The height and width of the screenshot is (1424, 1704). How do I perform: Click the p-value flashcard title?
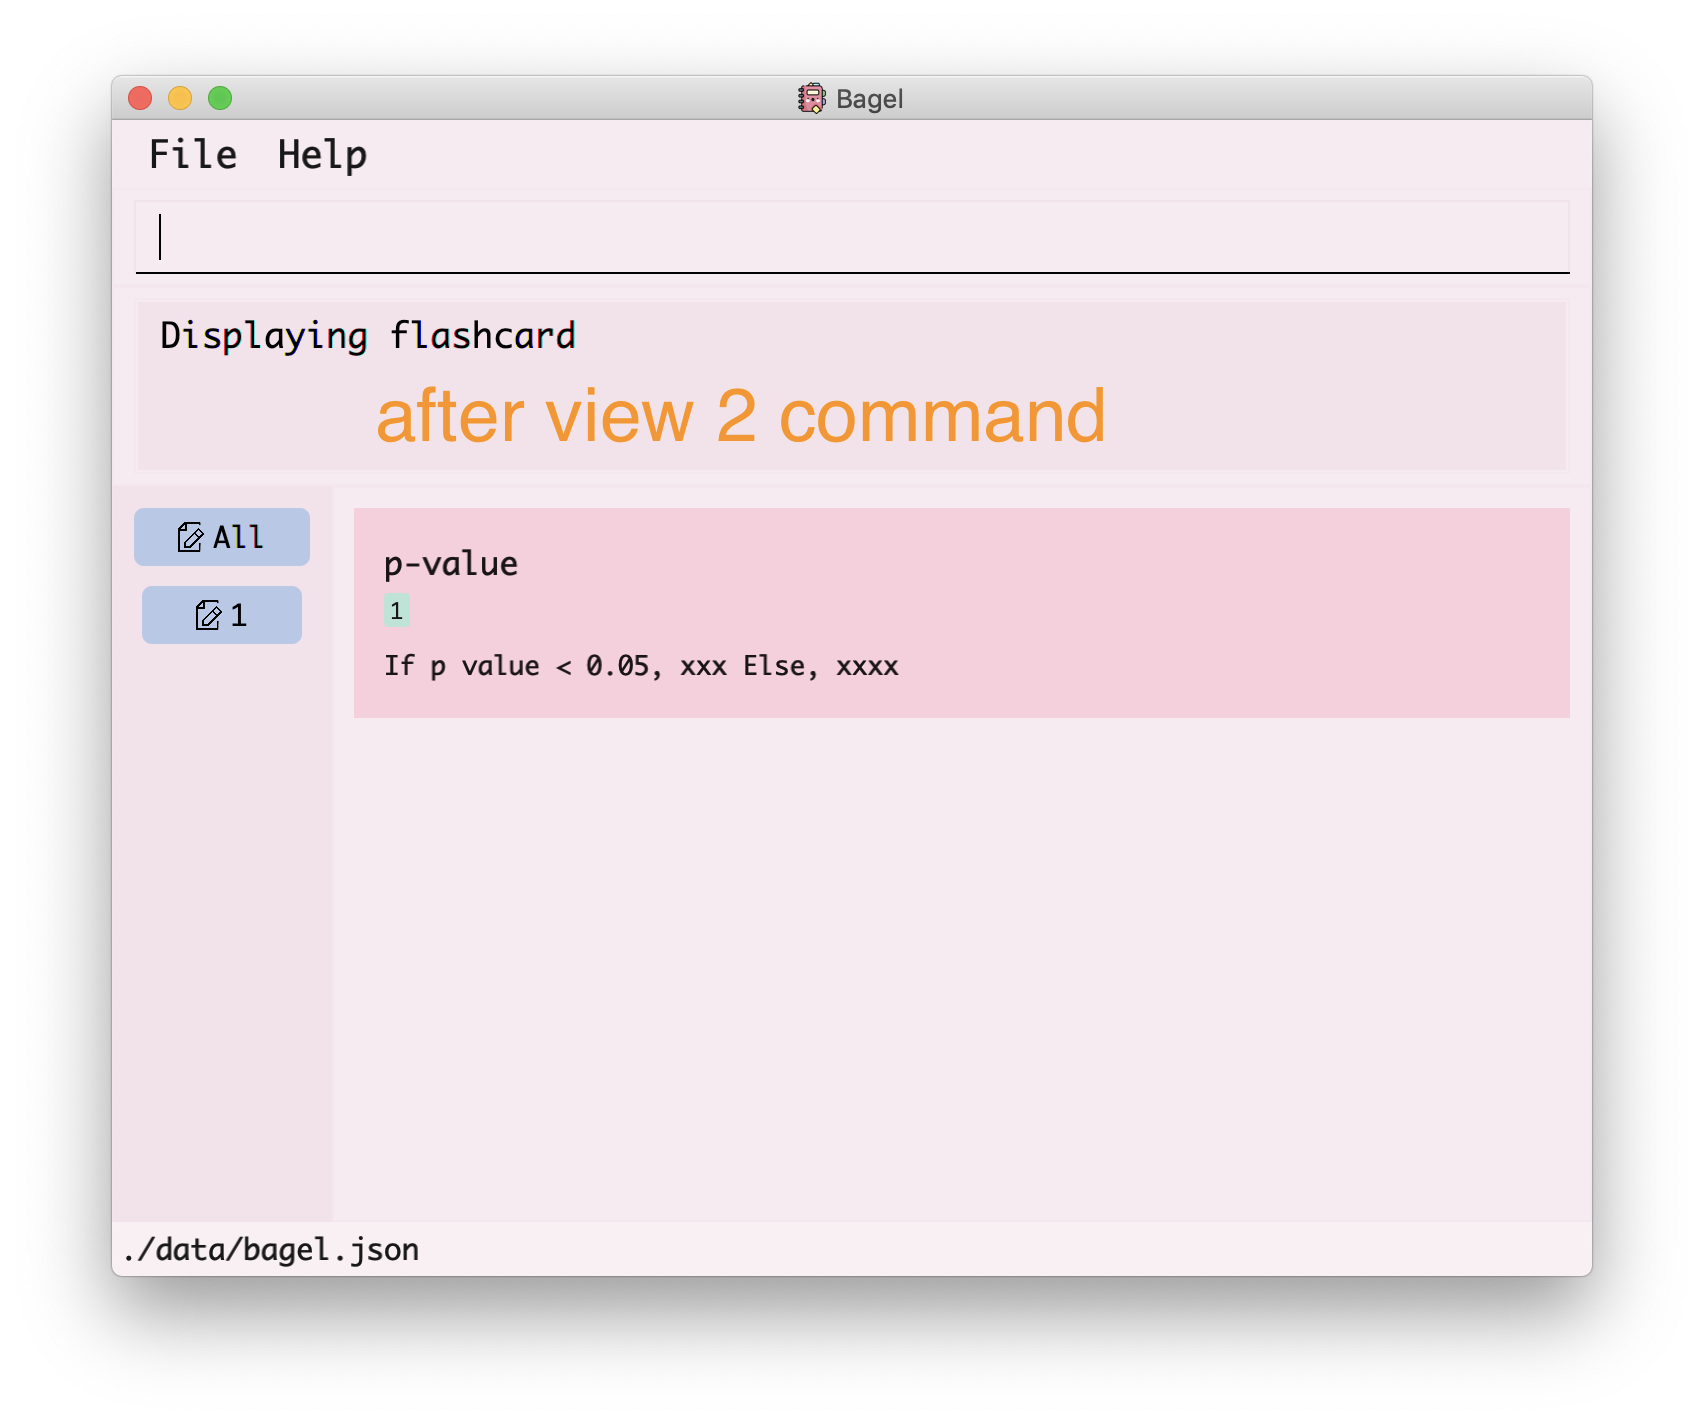(451, 564)
